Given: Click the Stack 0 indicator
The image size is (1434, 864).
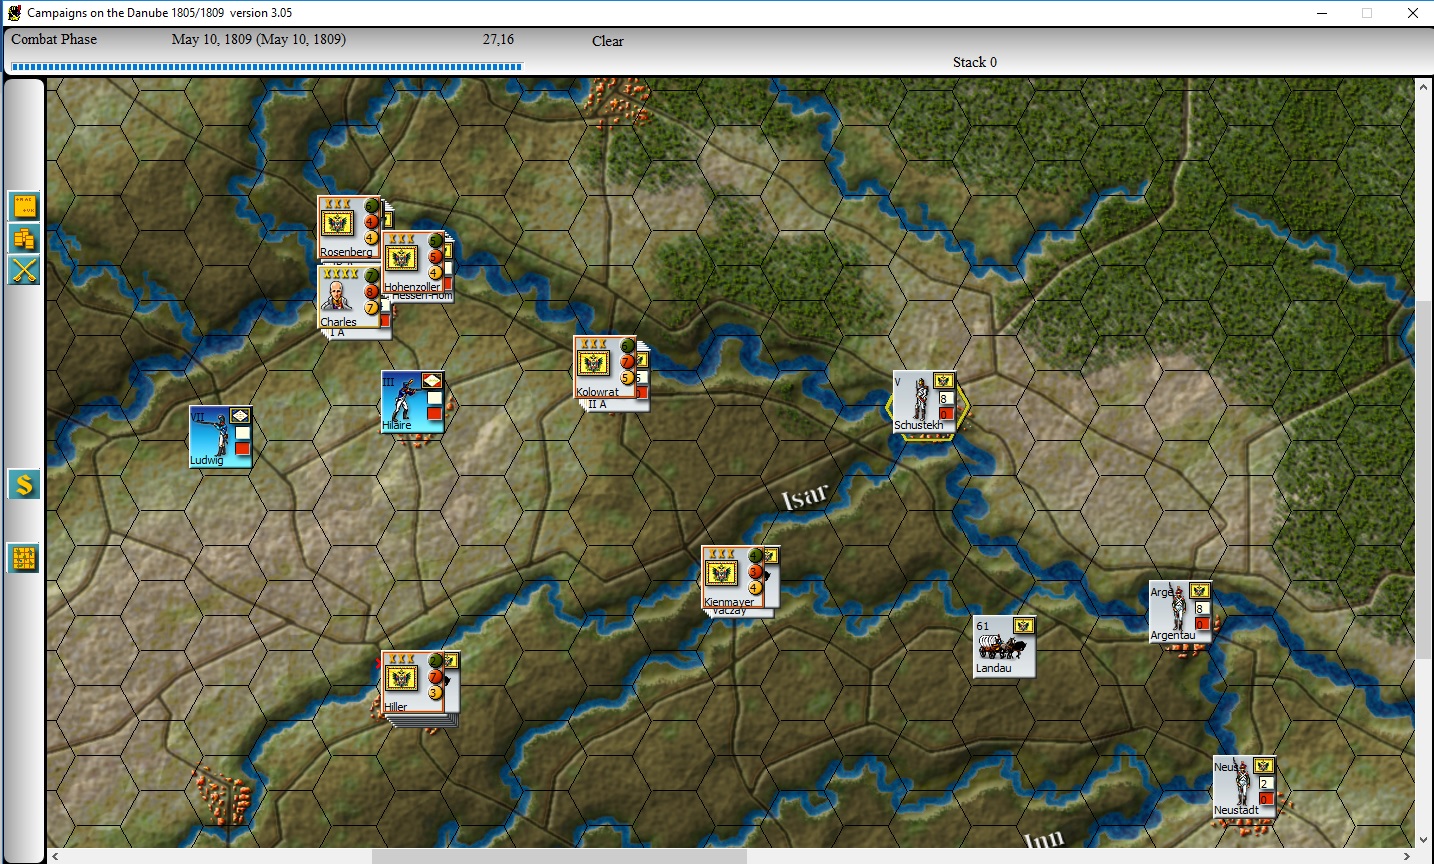Looking at the screenshot, I should (x=975, y=62).
